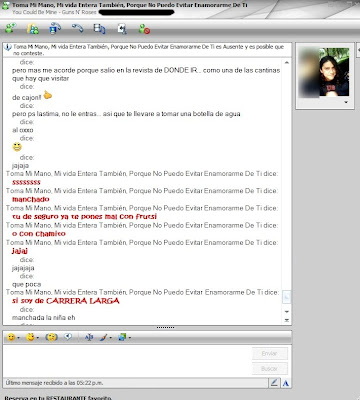Switch to text typing mode (A)
Viewport: 360px width, 400px height.
[286, 383]
